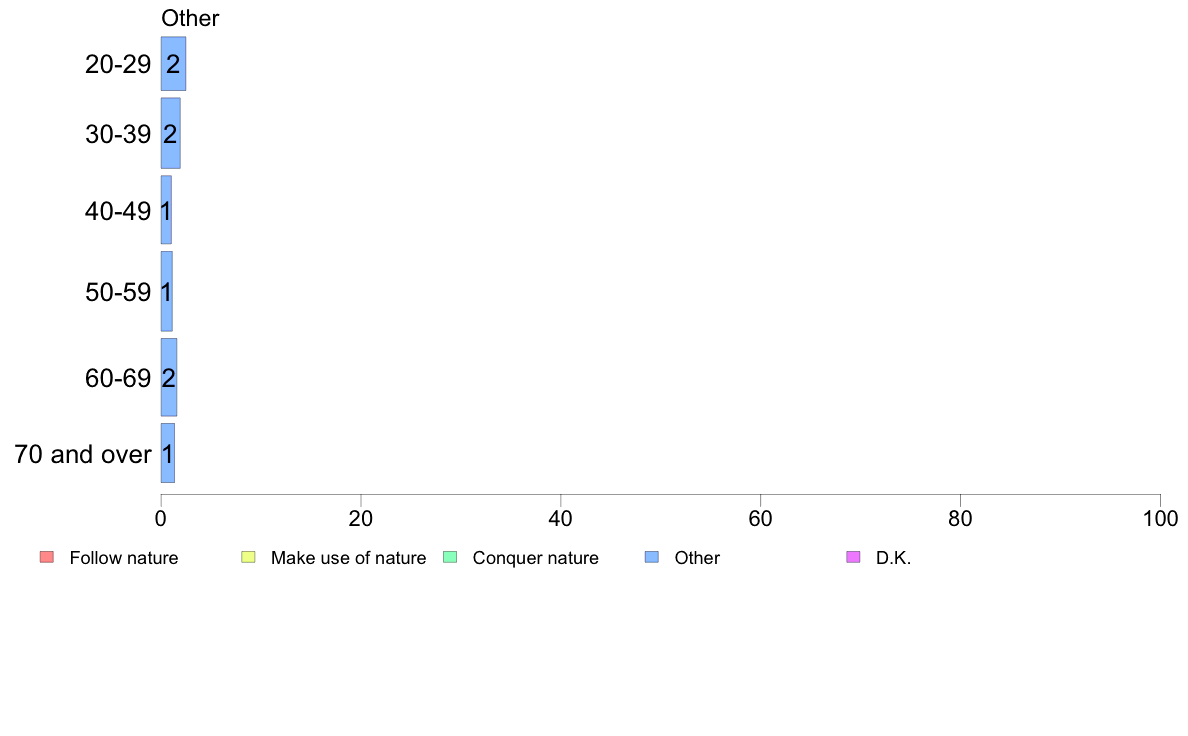1188x736 pixels.
Task: Click the Follow nature red legend swatch
Action: [47, 557]
